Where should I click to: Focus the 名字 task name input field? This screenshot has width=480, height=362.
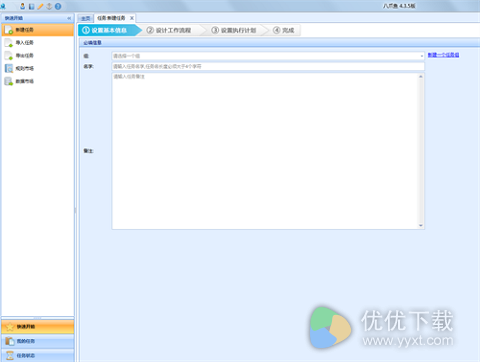click(x=268, y=66)
